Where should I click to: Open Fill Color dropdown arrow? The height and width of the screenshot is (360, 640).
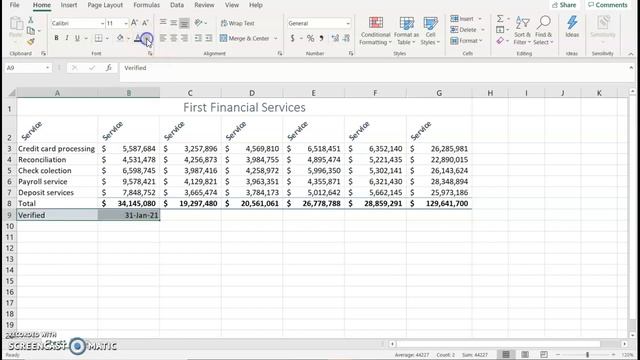coord(128,38)
